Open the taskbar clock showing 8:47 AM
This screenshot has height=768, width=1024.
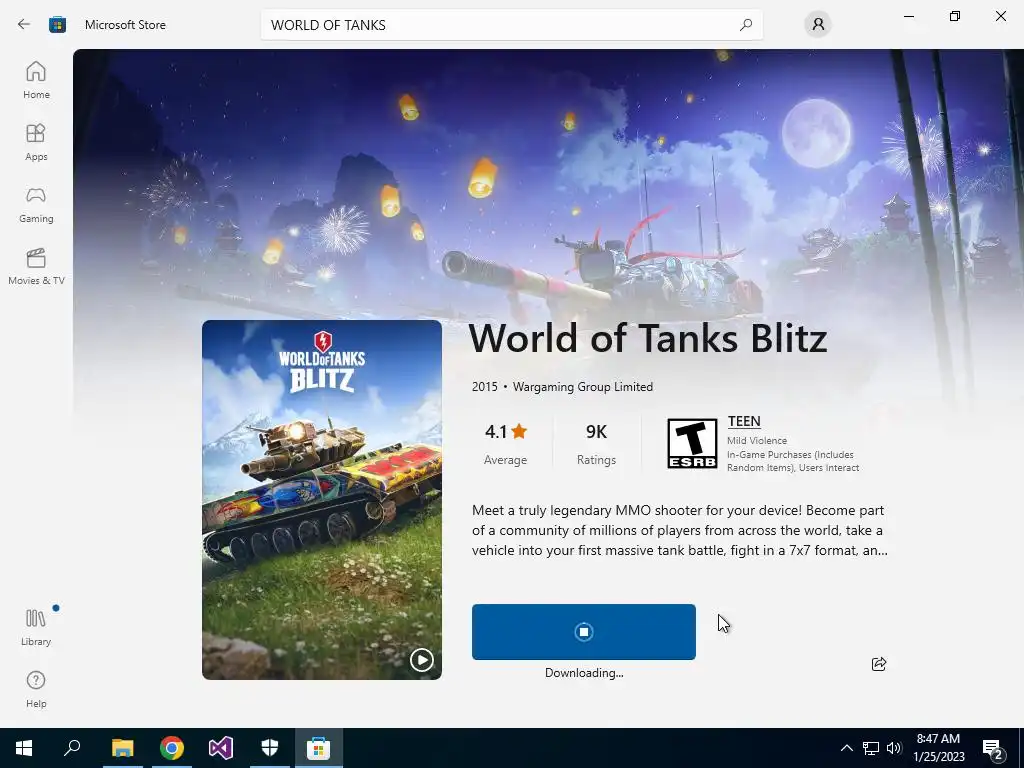click(938, 748)
